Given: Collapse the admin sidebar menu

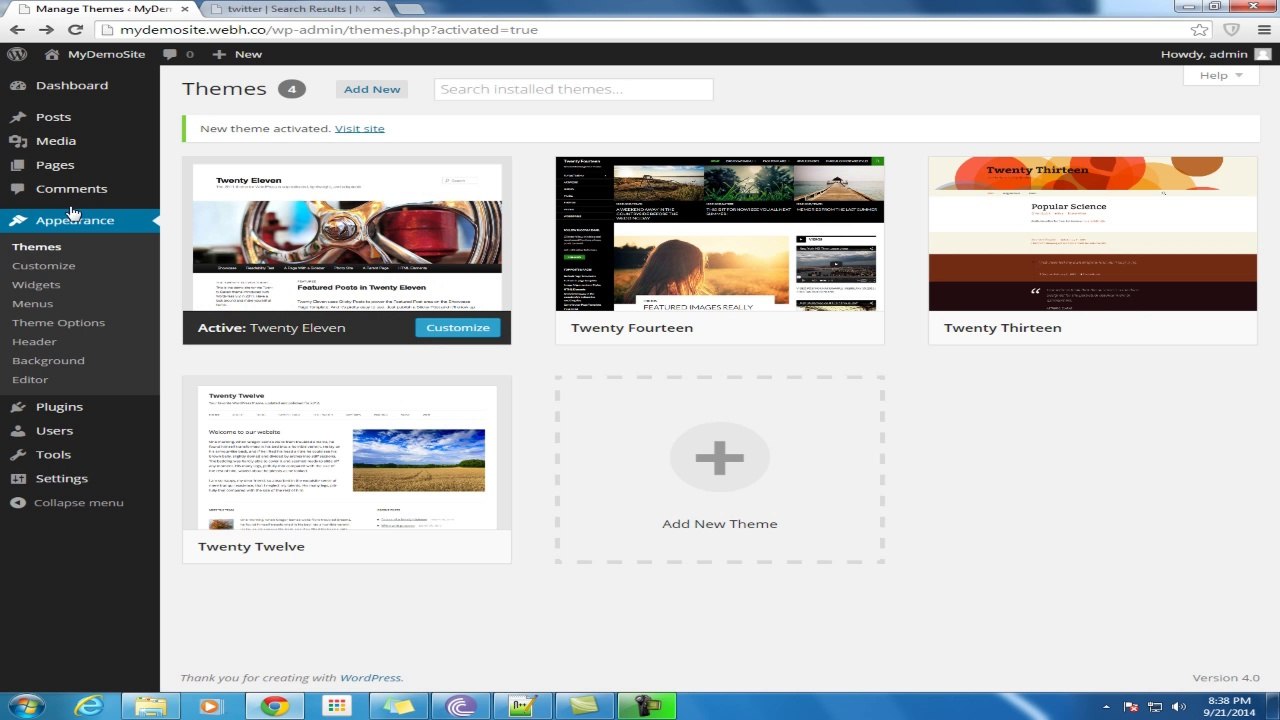Looking at the screenshot, I should click(66, 503).
